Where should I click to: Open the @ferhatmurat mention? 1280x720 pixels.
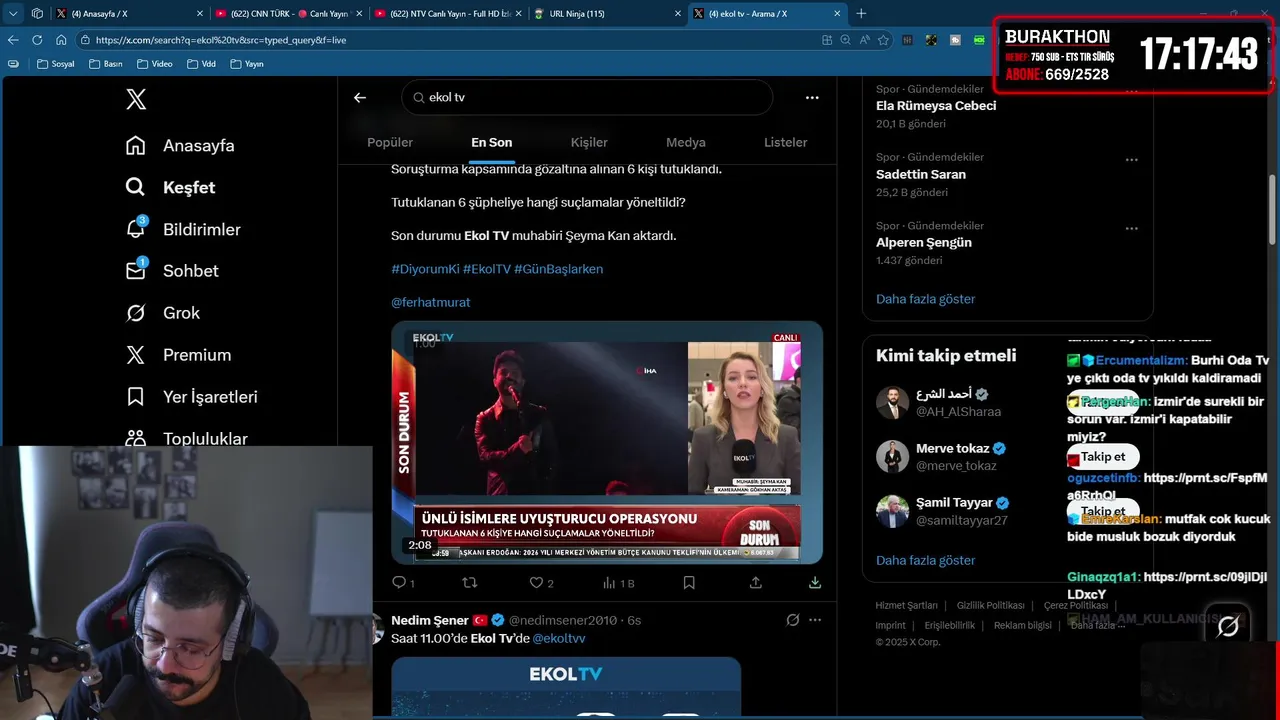[x=430, y=302]
